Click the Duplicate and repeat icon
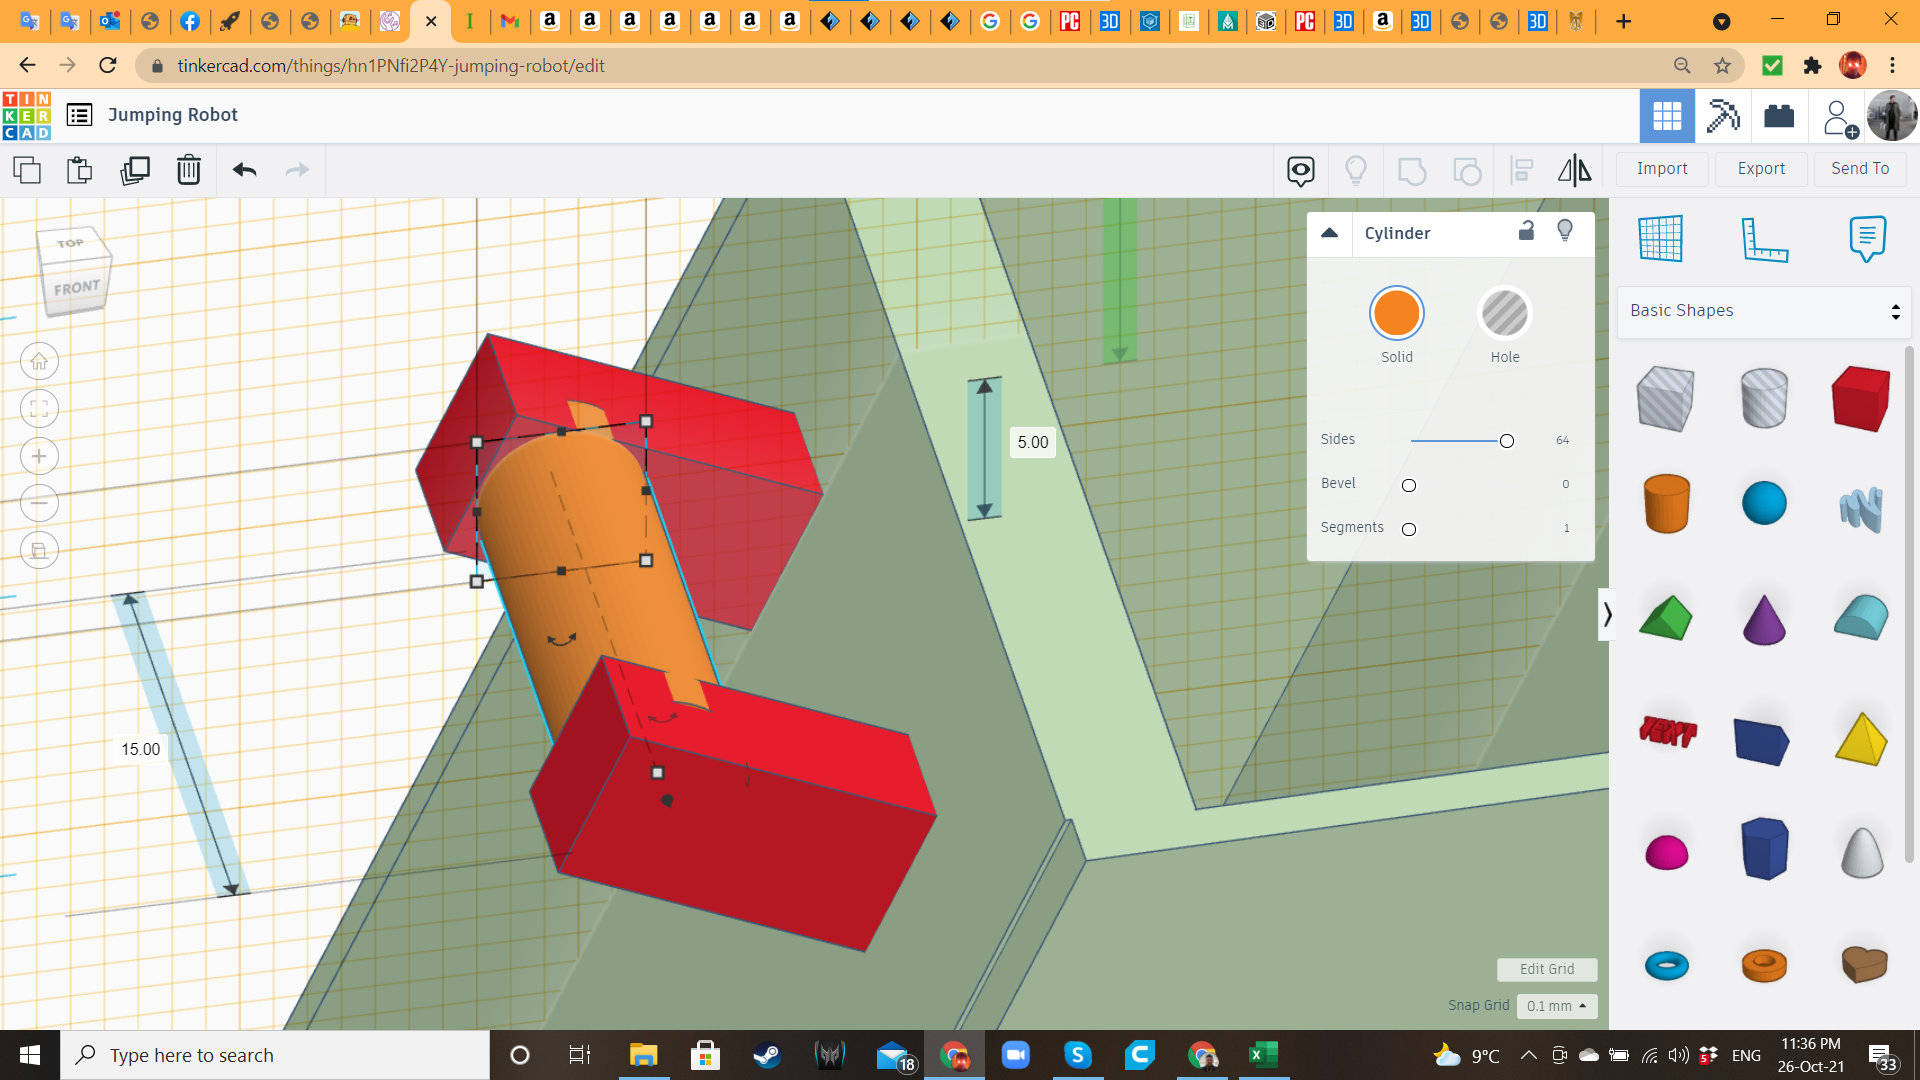 pos(134,170)
